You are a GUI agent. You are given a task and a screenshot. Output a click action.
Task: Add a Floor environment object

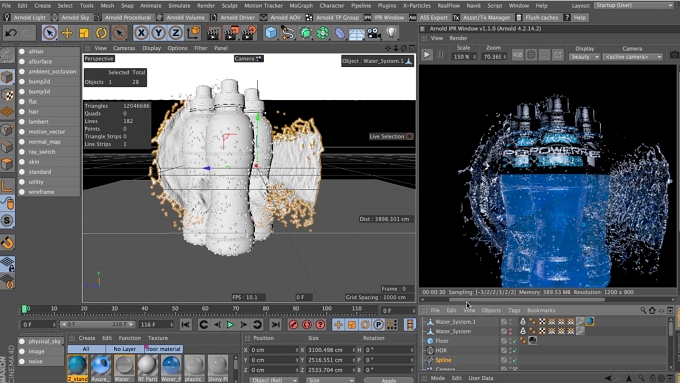coord(356,33)
